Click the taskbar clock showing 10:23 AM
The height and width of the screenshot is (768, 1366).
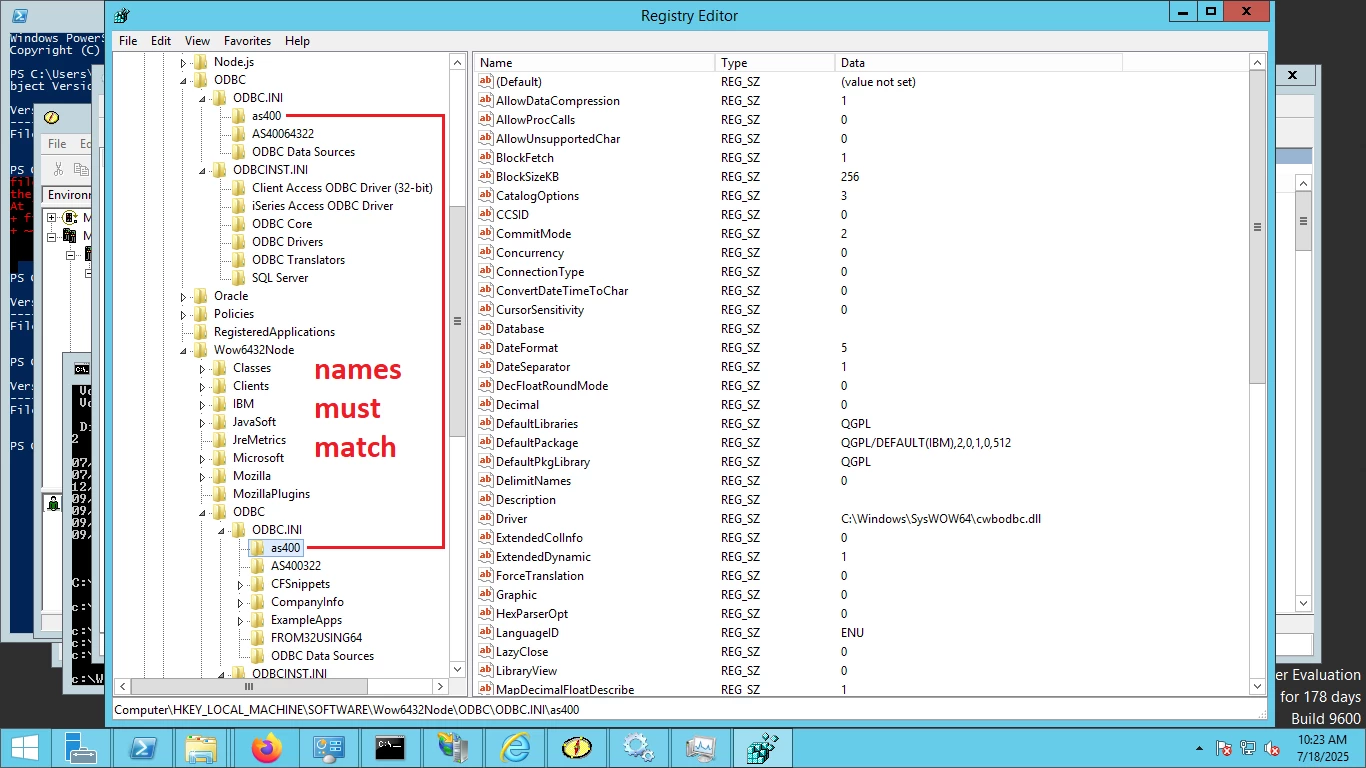pyautogui.click(x=1324, y=748)
